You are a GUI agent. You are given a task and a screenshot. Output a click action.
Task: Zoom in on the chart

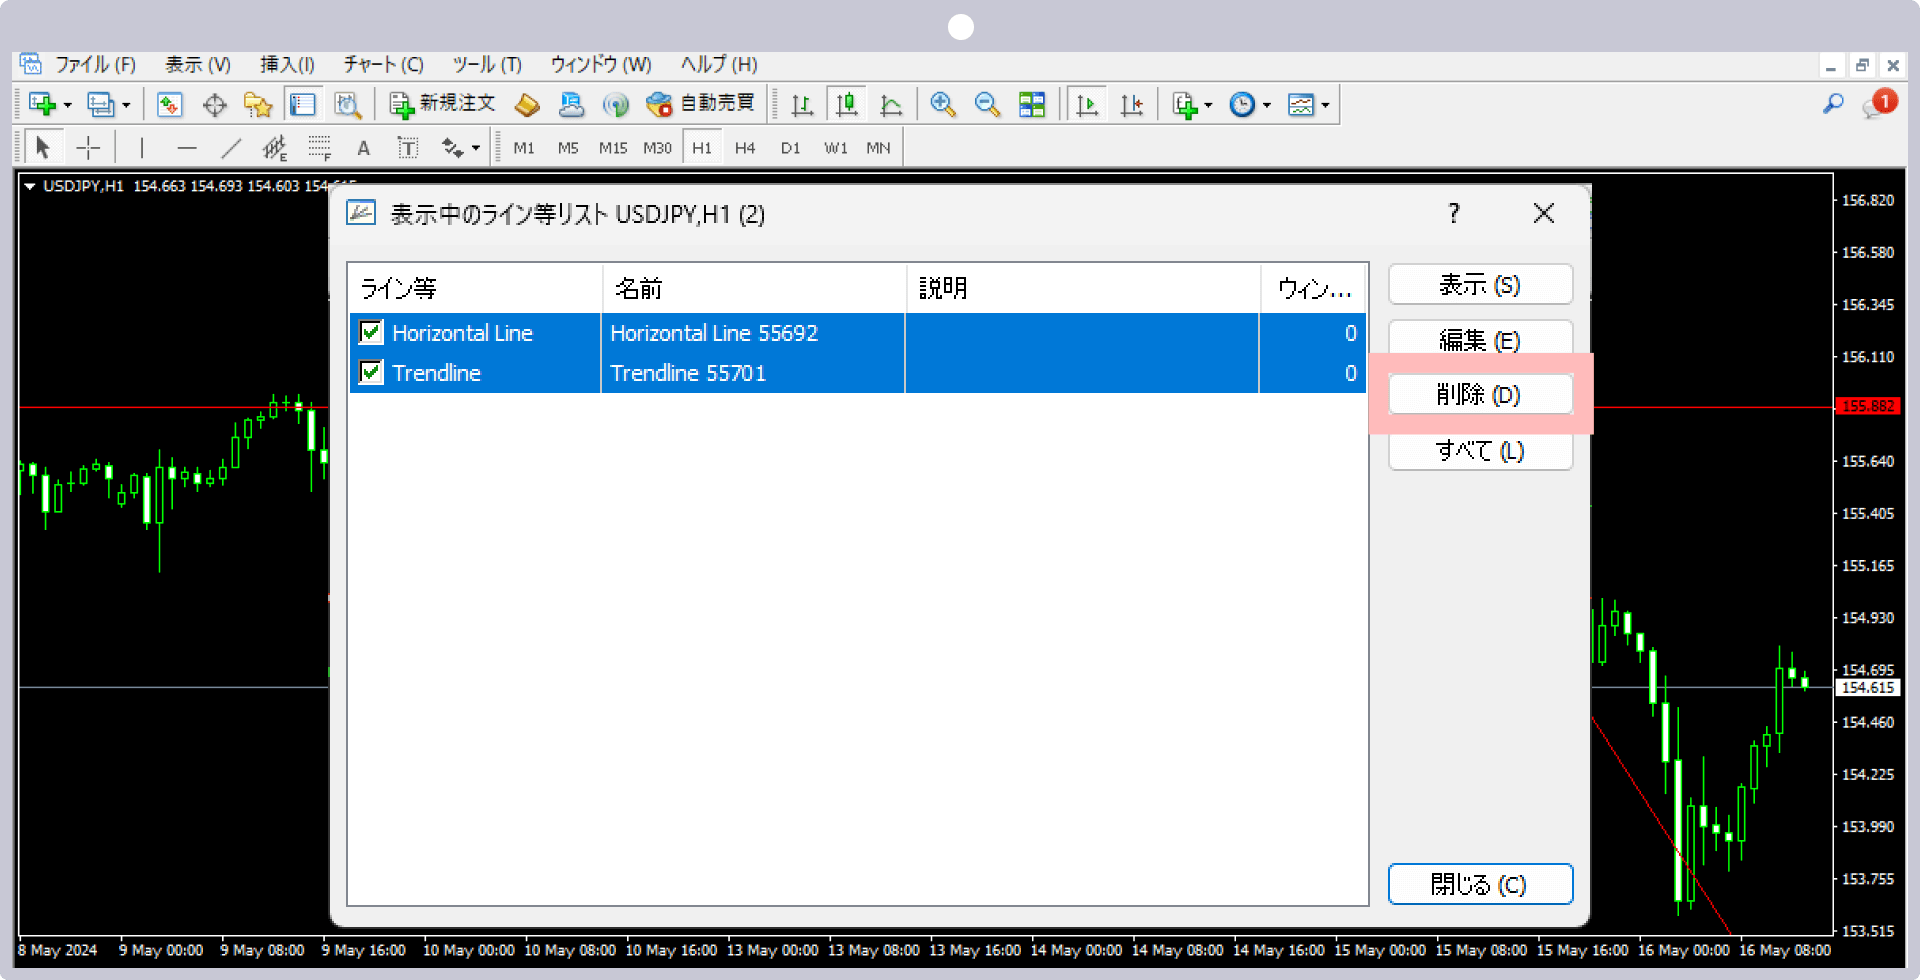(942, 104)
